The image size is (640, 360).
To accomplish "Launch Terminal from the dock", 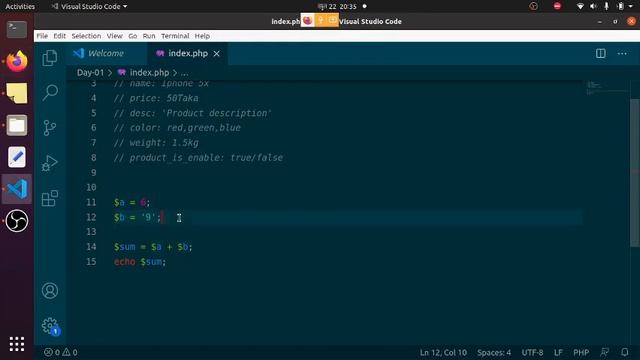I will tap(17, 29).
